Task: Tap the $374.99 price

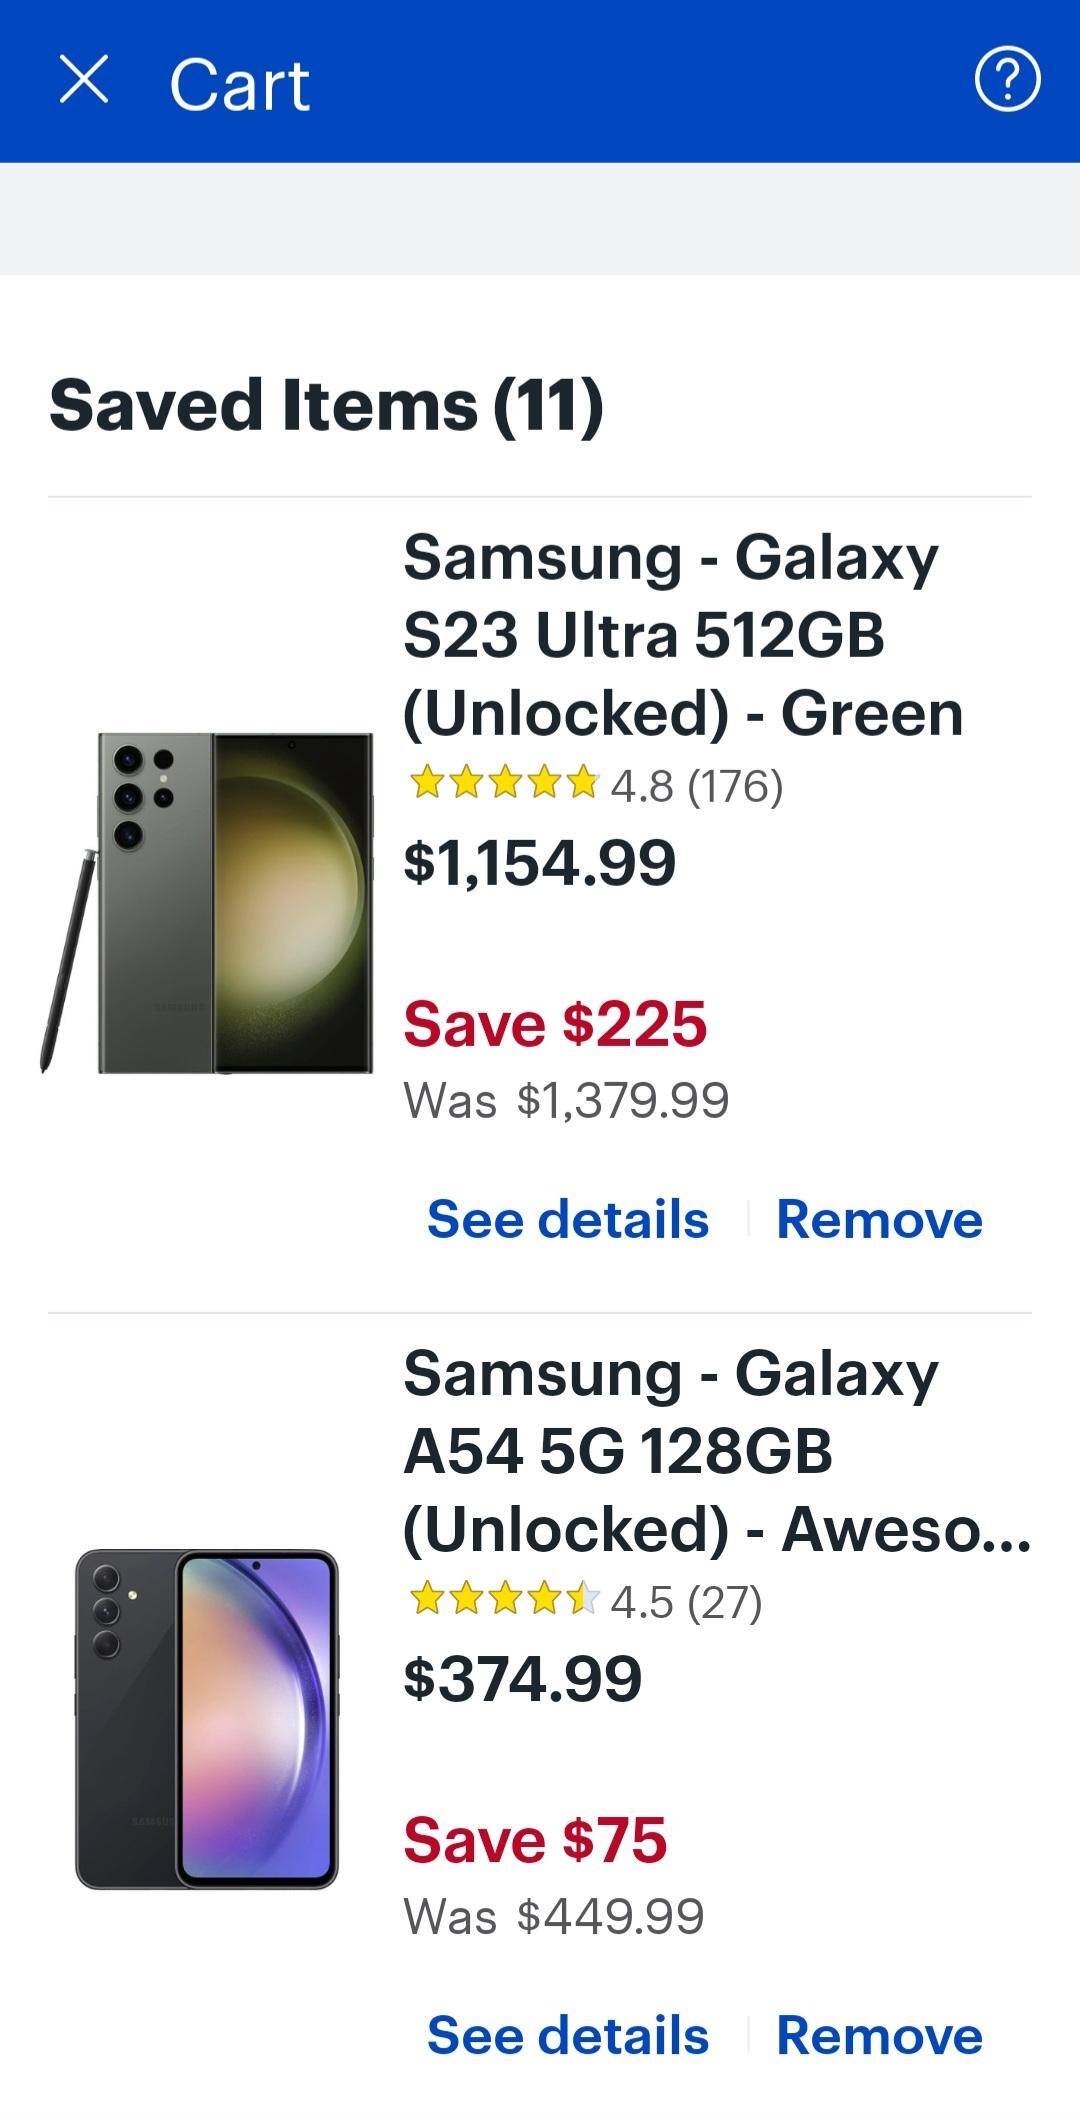Action: point(522,1679)
